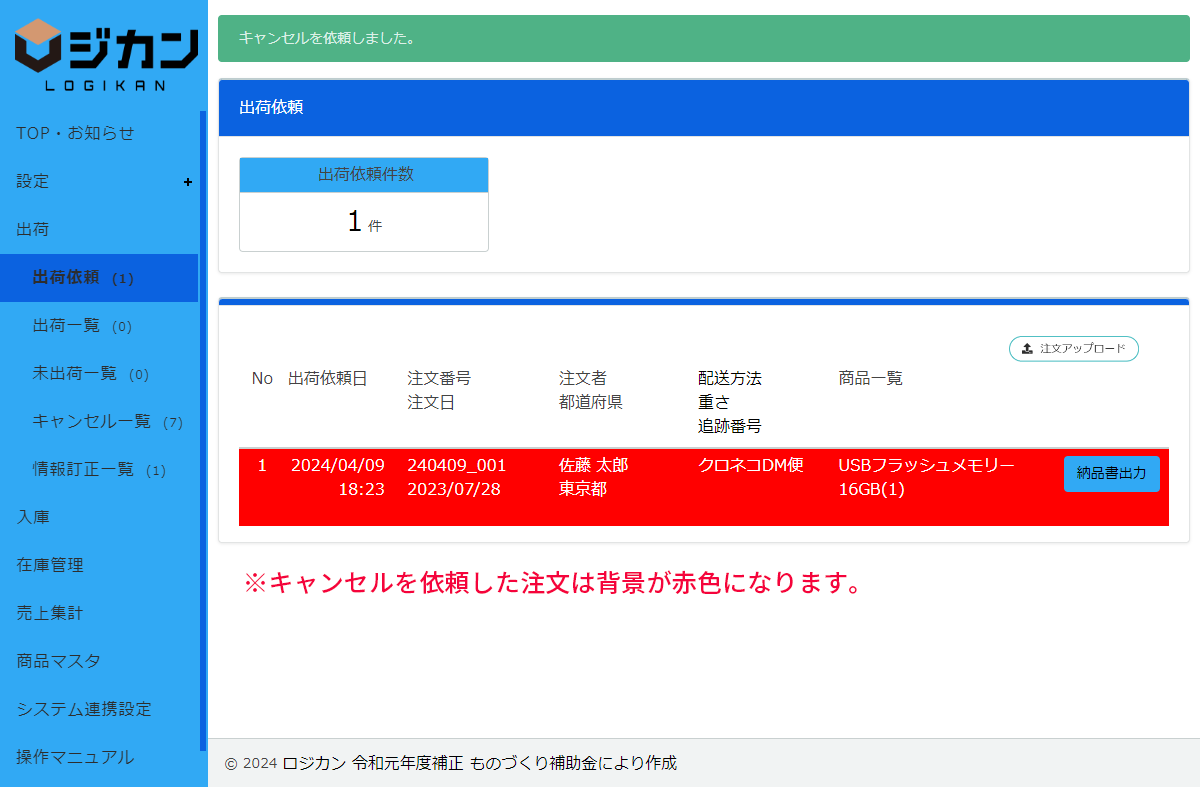Open TOP・お知らせ page
This screenshot has height=787, width=1200.
click(x=75, y=133)
